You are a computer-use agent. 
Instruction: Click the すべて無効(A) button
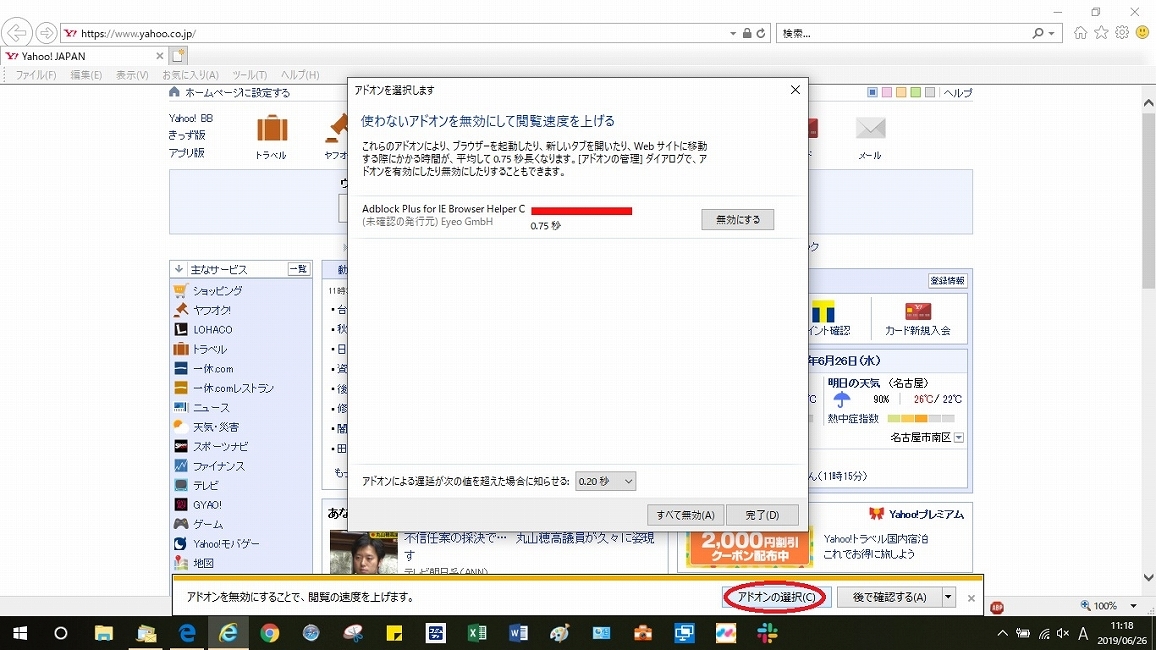(685, 515)
